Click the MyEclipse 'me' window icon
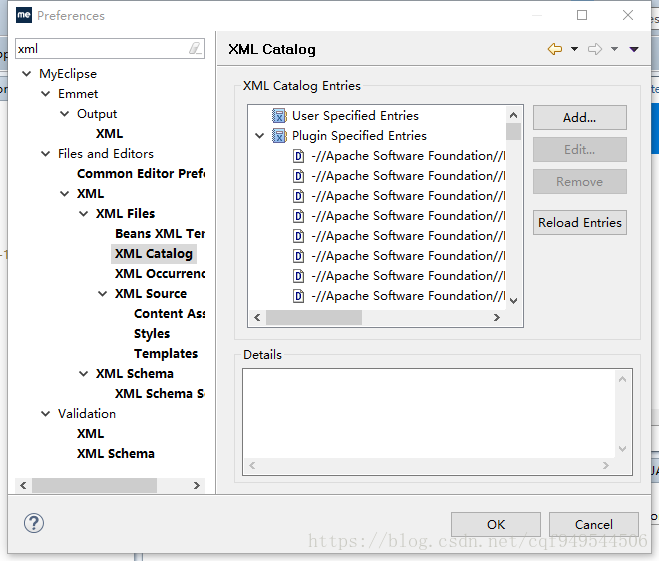Image resolution: width=659 pixels, height=561 pixels. coord(24,16)
